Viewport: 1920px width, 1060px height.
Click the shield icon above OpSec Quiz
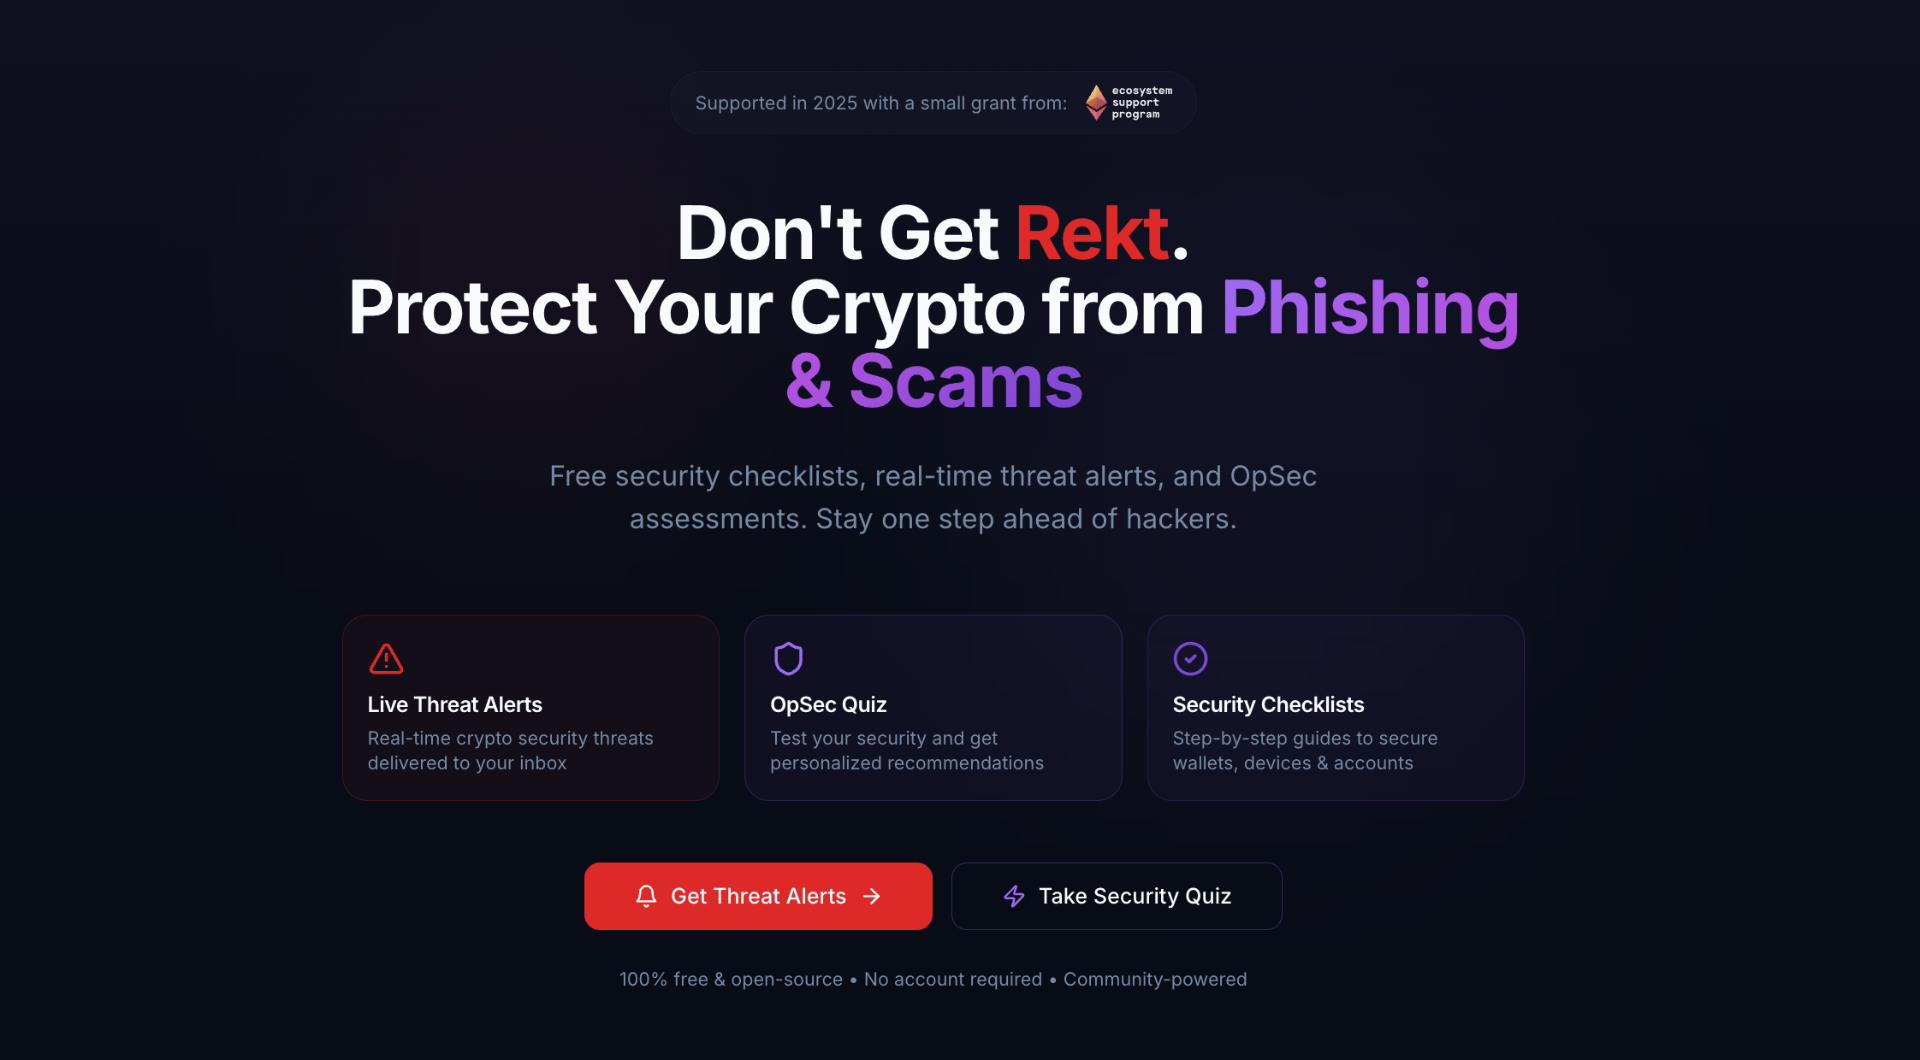pos(788,659)
